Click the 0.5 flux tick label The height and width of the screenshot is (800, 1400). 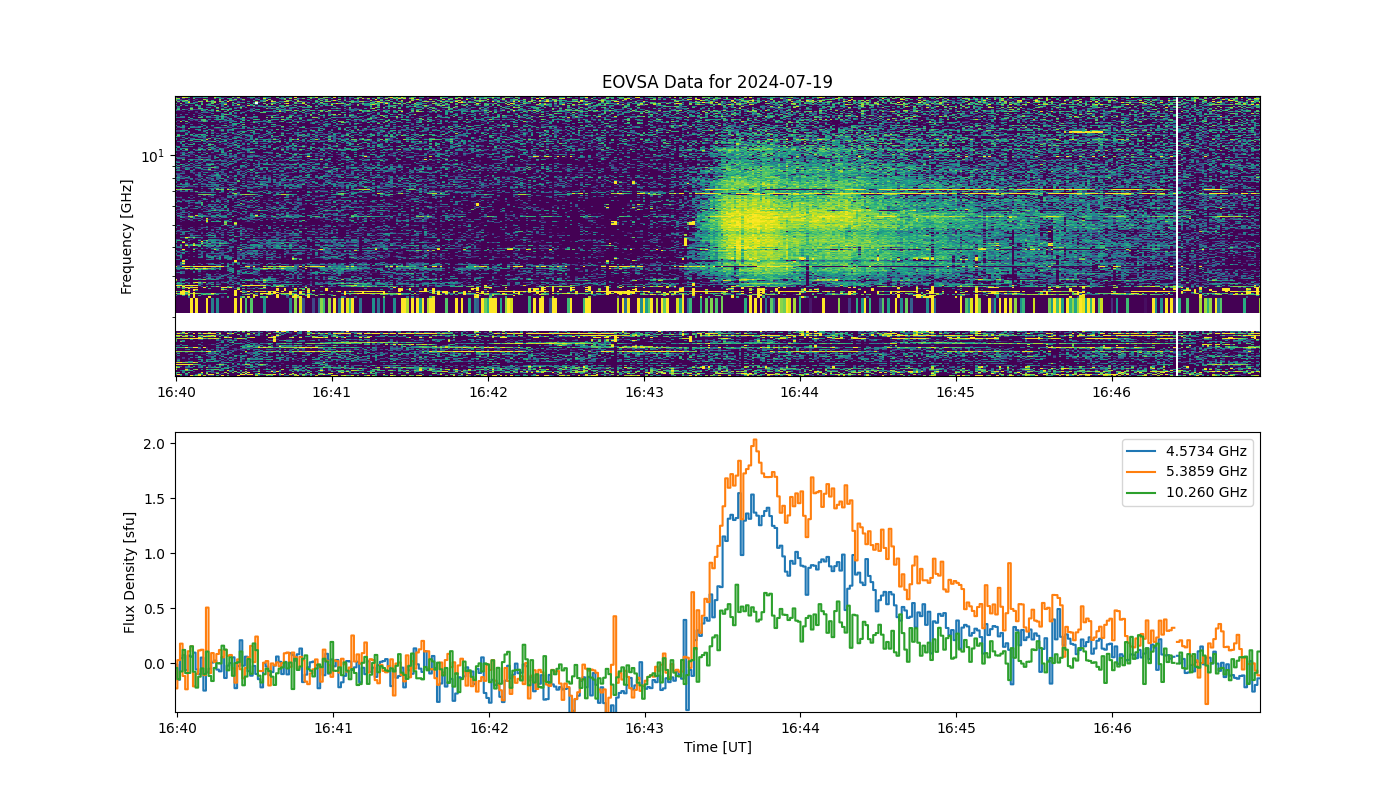(x=155, y=609)
